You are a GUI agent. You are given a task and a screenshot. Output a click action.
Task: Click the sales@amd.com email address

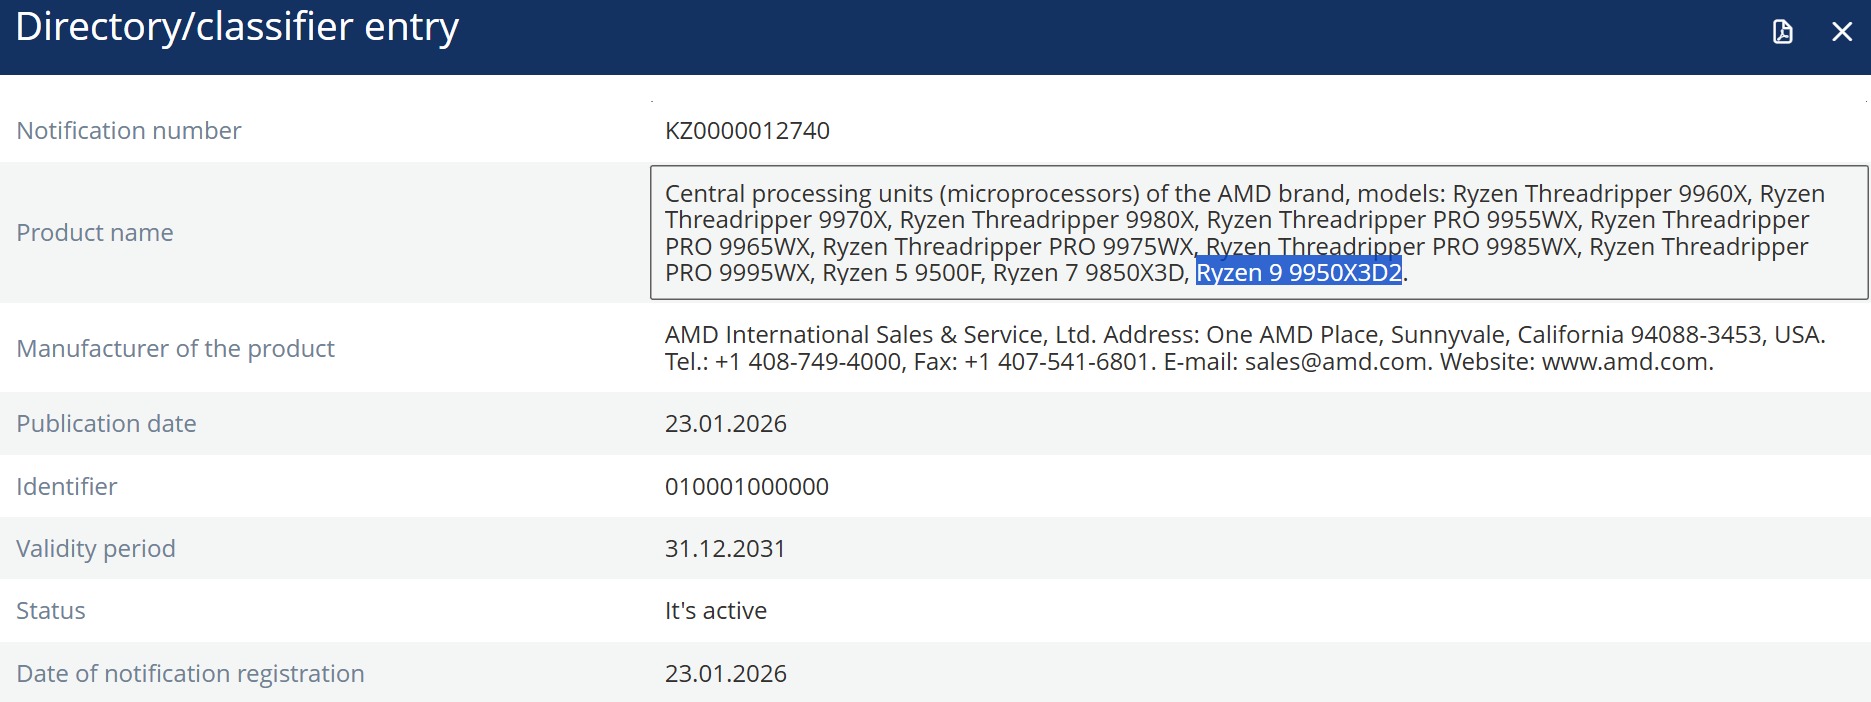pyautogui.click(x=1335, y=362)
